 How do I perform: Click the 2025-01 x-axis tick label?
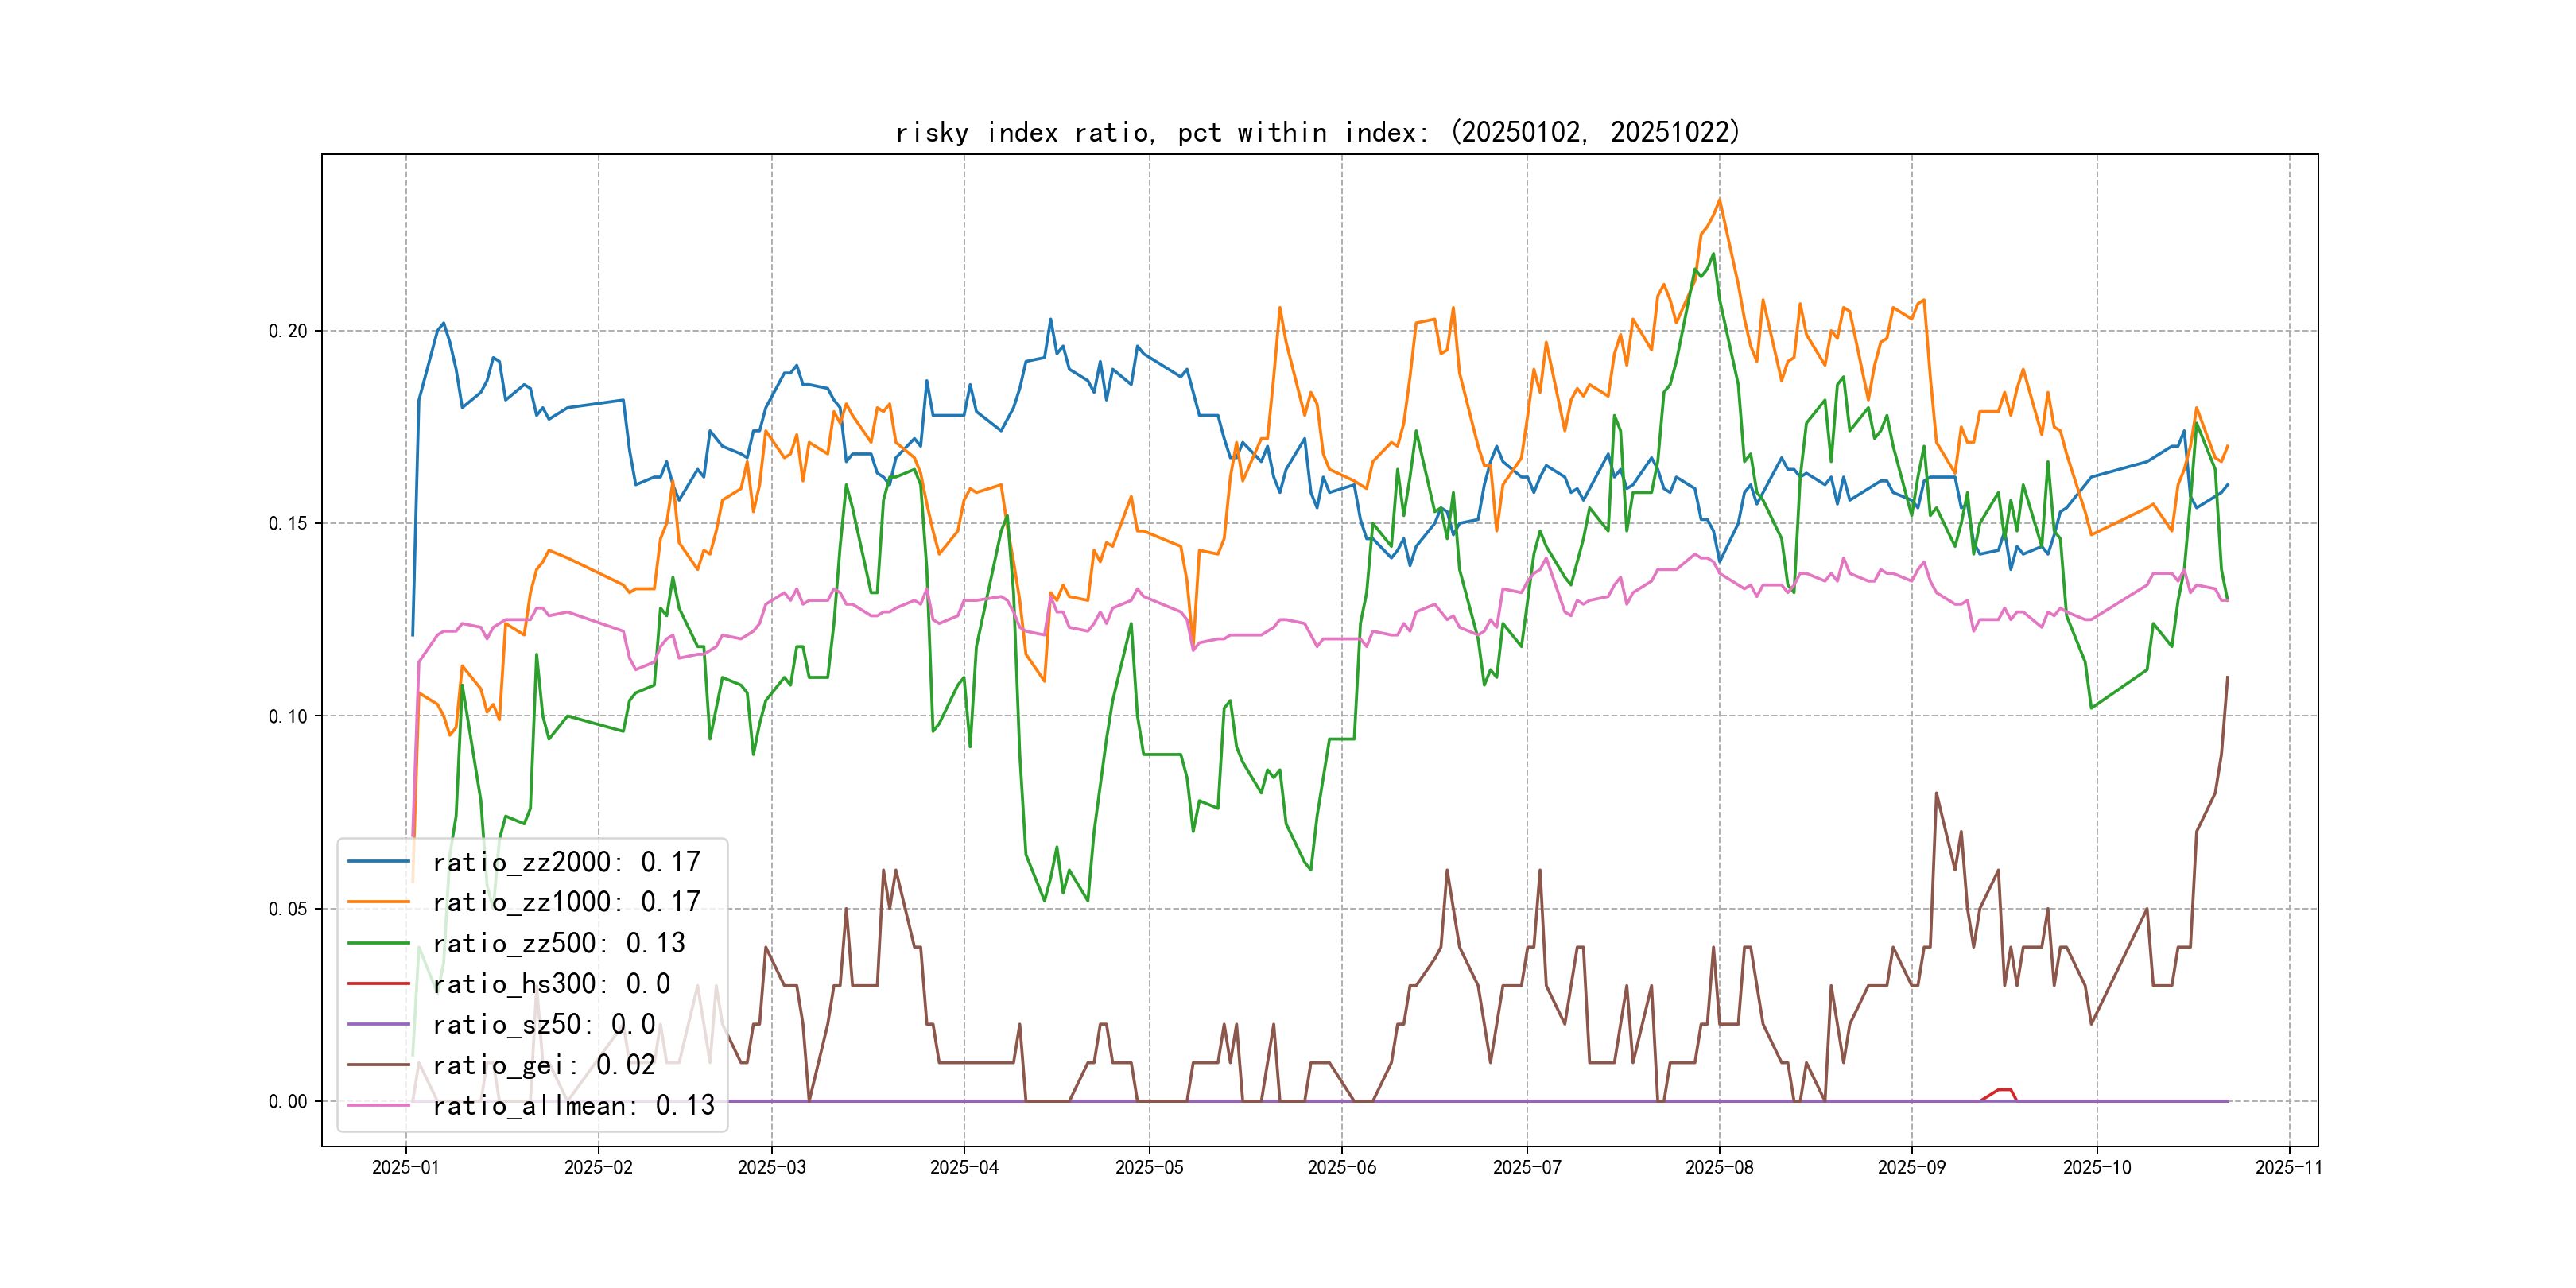[x=406, y=1167]
